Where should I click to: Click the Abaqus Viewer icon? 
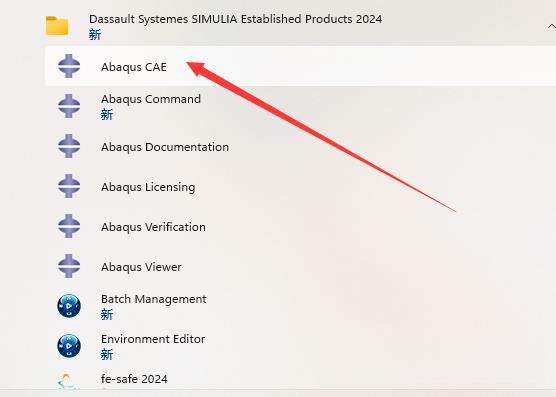pos(69,266)
